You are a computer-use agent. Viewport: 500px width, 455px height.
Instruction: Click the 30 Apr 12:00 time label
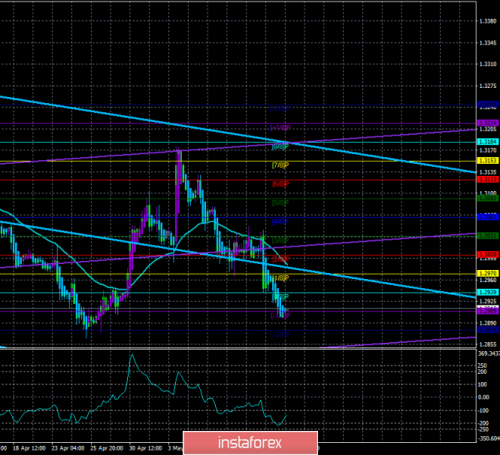[x=146, y=448]
